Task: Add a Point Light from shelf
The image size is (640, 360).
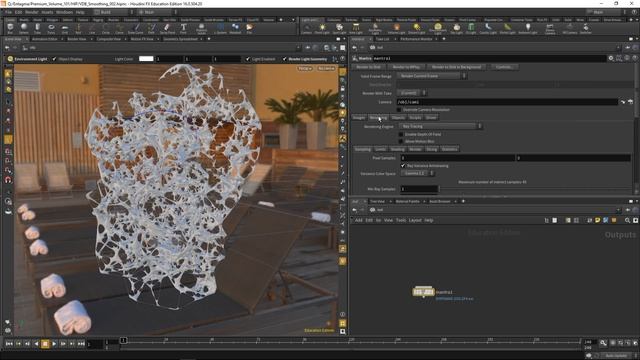Action: (322, 28)
